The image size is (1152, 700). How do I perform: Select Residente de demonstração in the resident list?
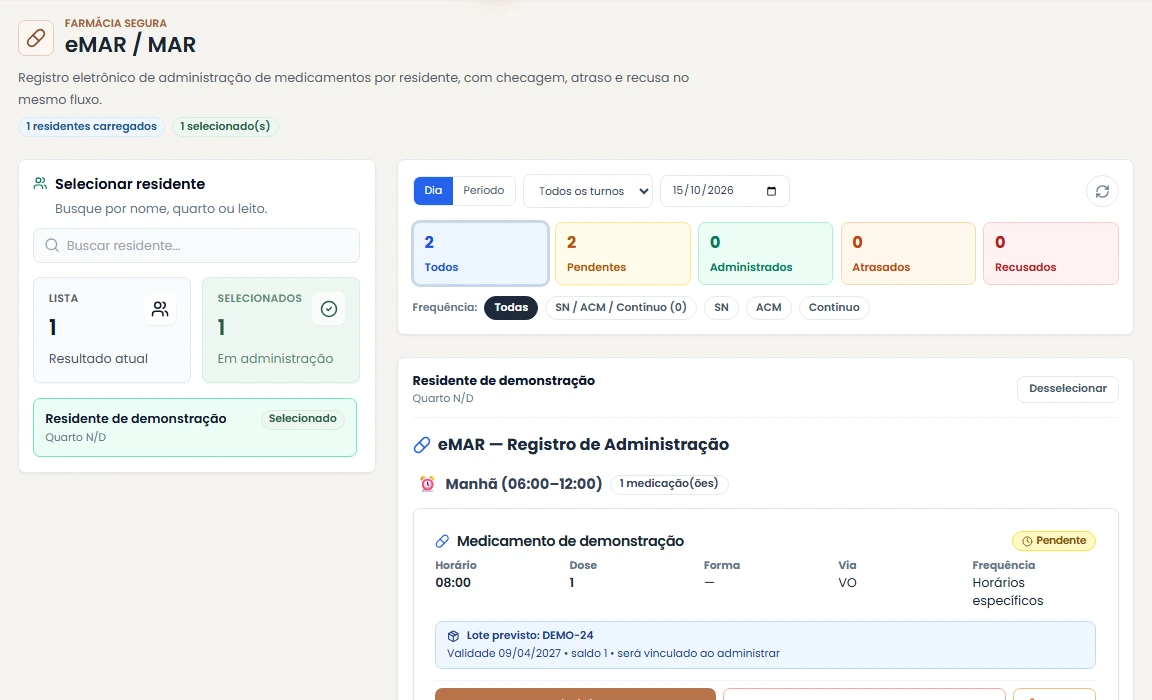195,427
